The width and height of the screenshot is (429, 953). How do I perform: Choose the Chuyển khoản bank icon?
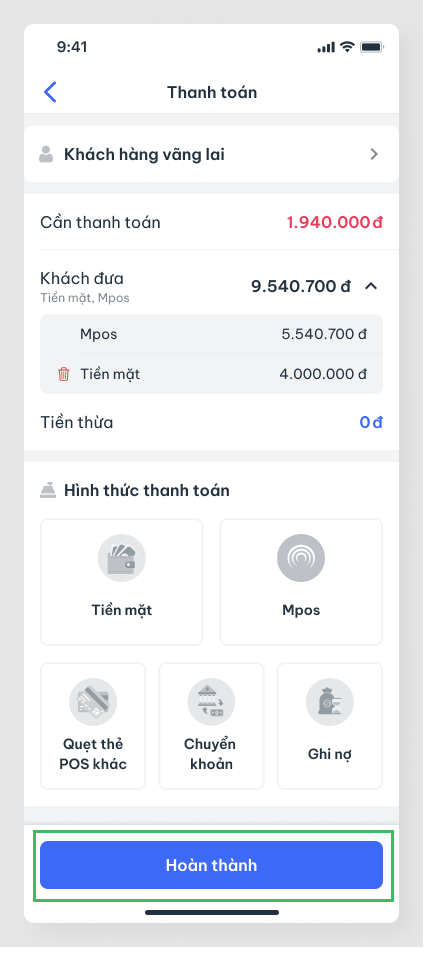211,702
